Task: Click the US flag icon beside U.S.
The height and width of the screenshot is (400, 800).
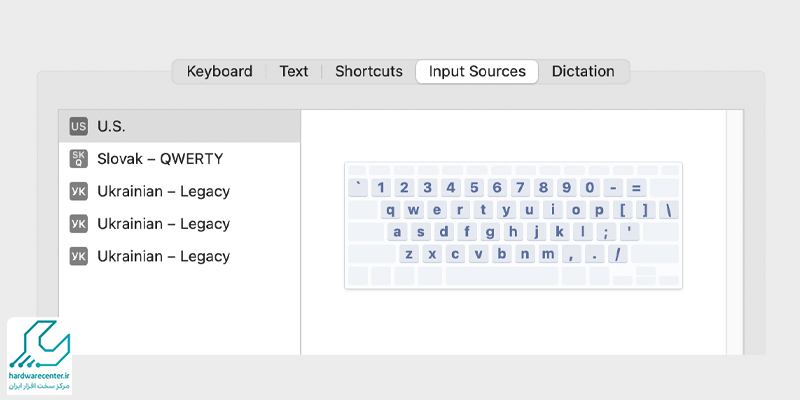Action: pos(78,126)
